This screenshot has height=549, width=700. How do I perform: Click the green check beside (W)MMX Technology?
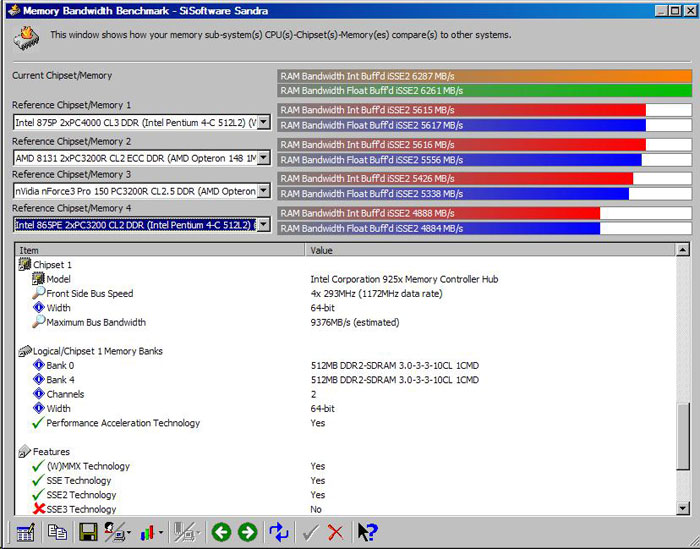click(38, 466)
